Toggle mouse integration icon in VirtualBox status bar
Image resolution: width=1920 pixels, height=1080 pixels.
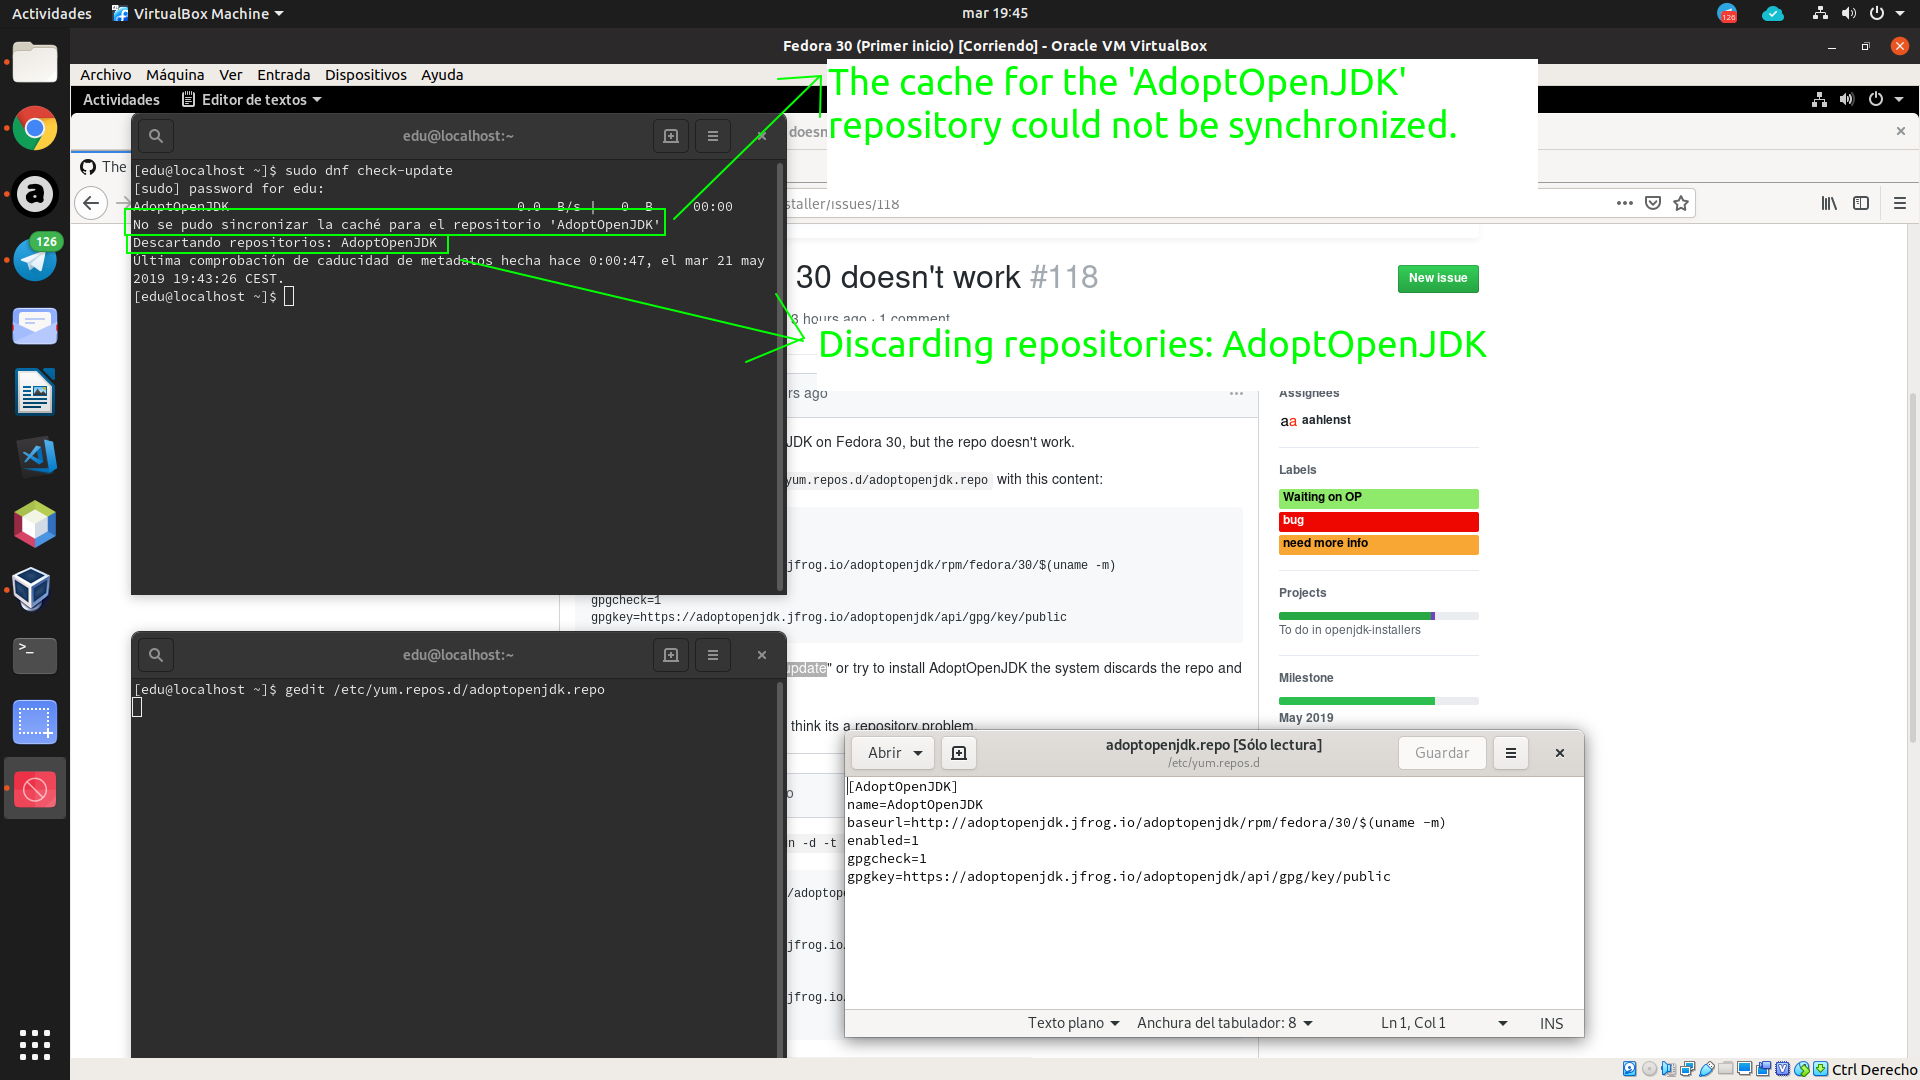1802,1067
